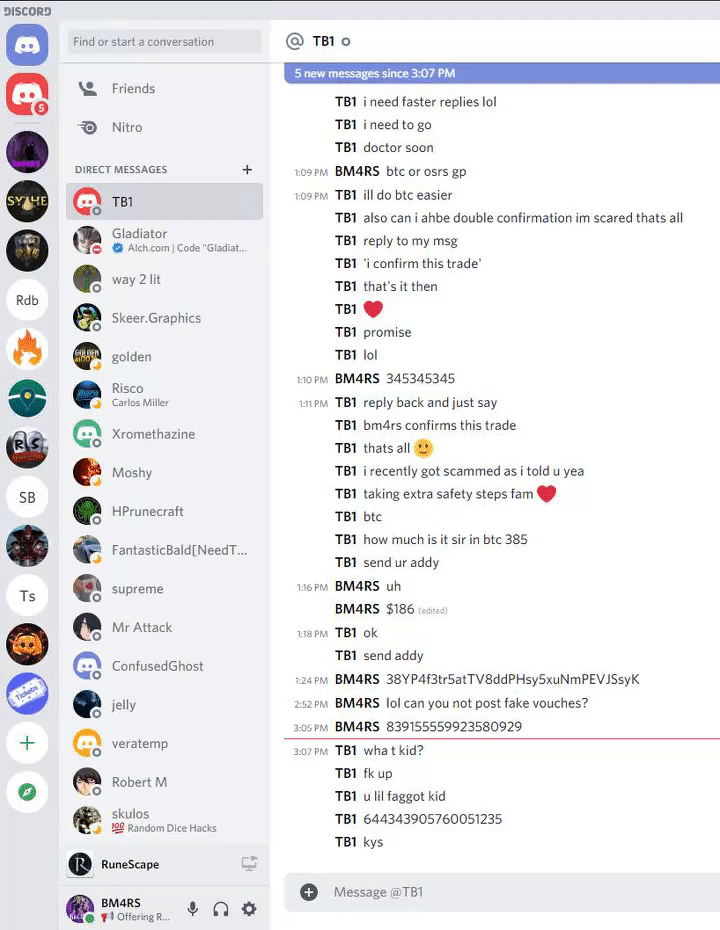The image size is (720, 930).
Task: Attach file using plus button in message box
Action: click(x=309, y=892)
